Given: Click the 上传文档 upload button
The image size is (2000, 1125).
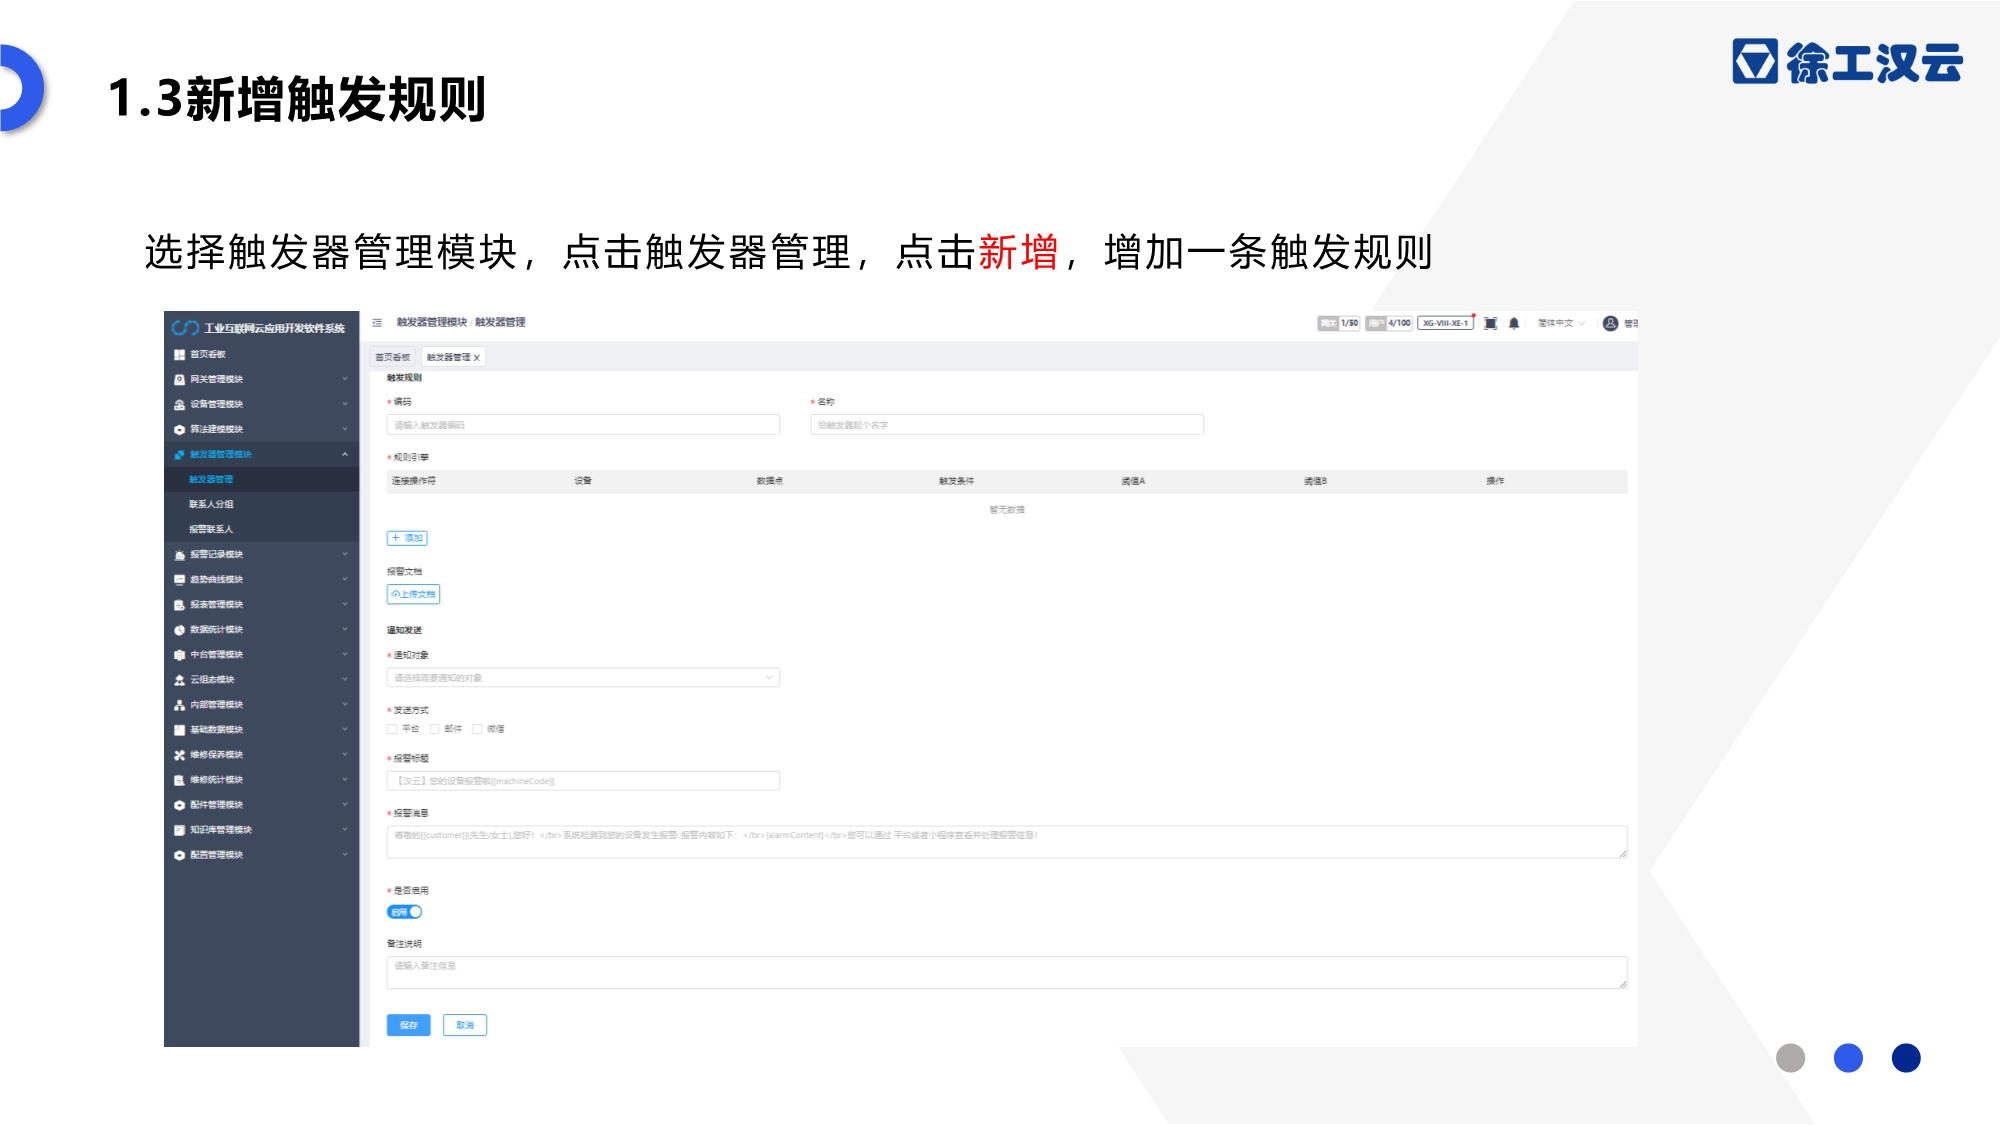Looking at the screenshot, I should (413, 594).
